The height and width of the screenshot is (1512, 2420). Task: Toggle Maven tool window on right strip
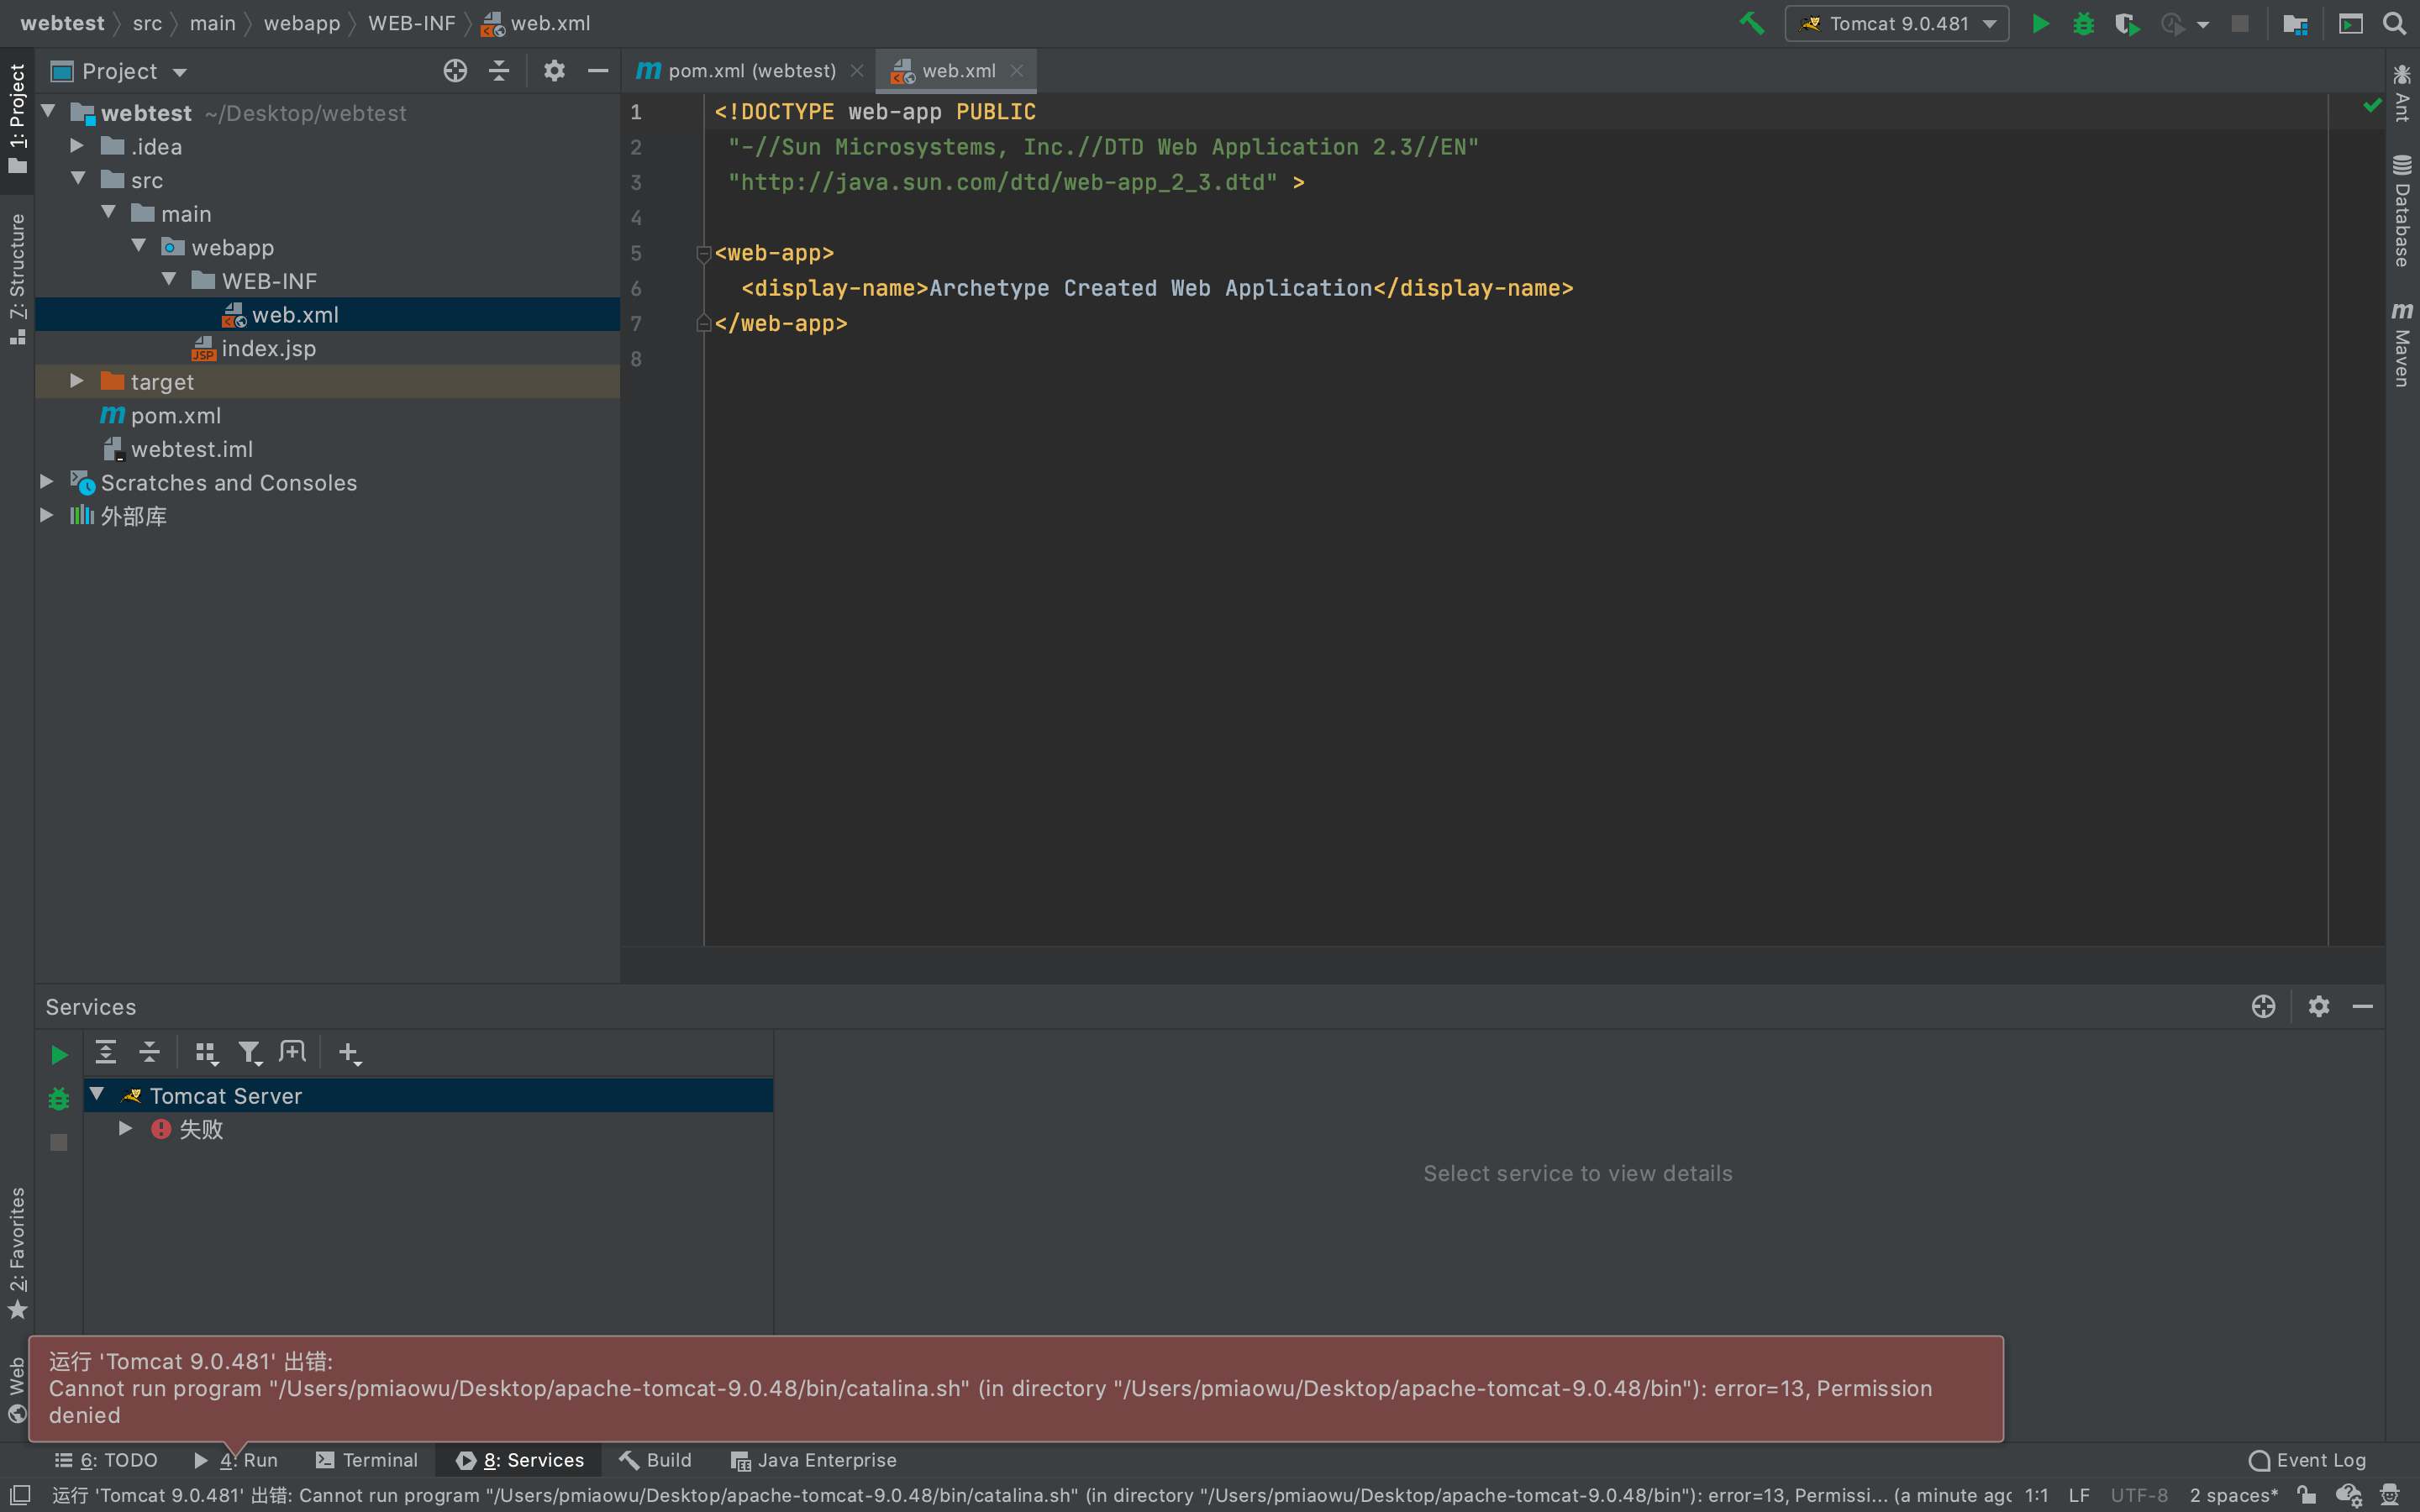pyautogui.click(x=2401, y=345)
